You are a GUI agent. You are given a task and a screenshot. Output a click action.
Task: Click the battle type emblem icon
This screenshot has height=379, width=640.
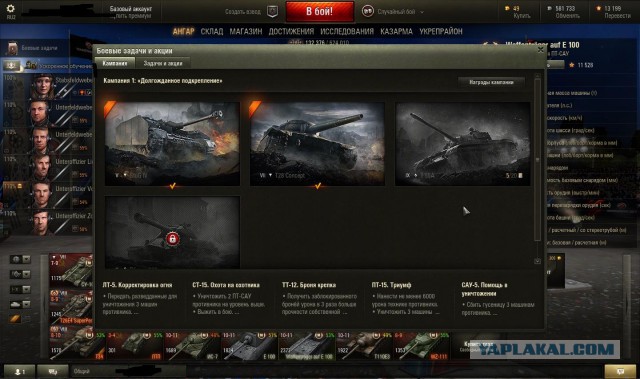368,11
